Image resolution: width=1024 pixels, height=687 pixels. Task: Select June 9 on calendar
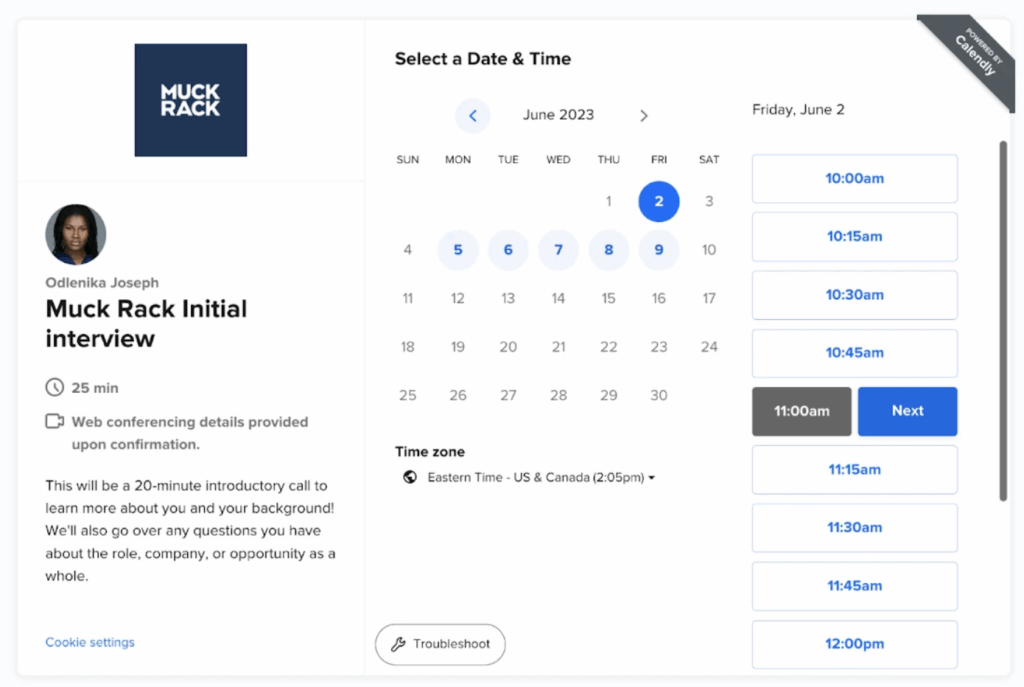tap(658, 249)
